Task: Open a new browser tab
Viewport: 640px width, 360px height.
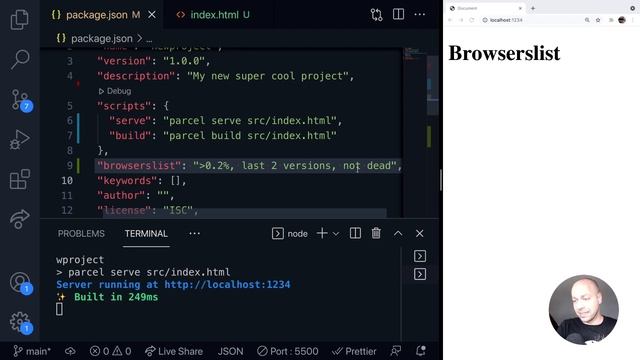Action: click(533, 8)
